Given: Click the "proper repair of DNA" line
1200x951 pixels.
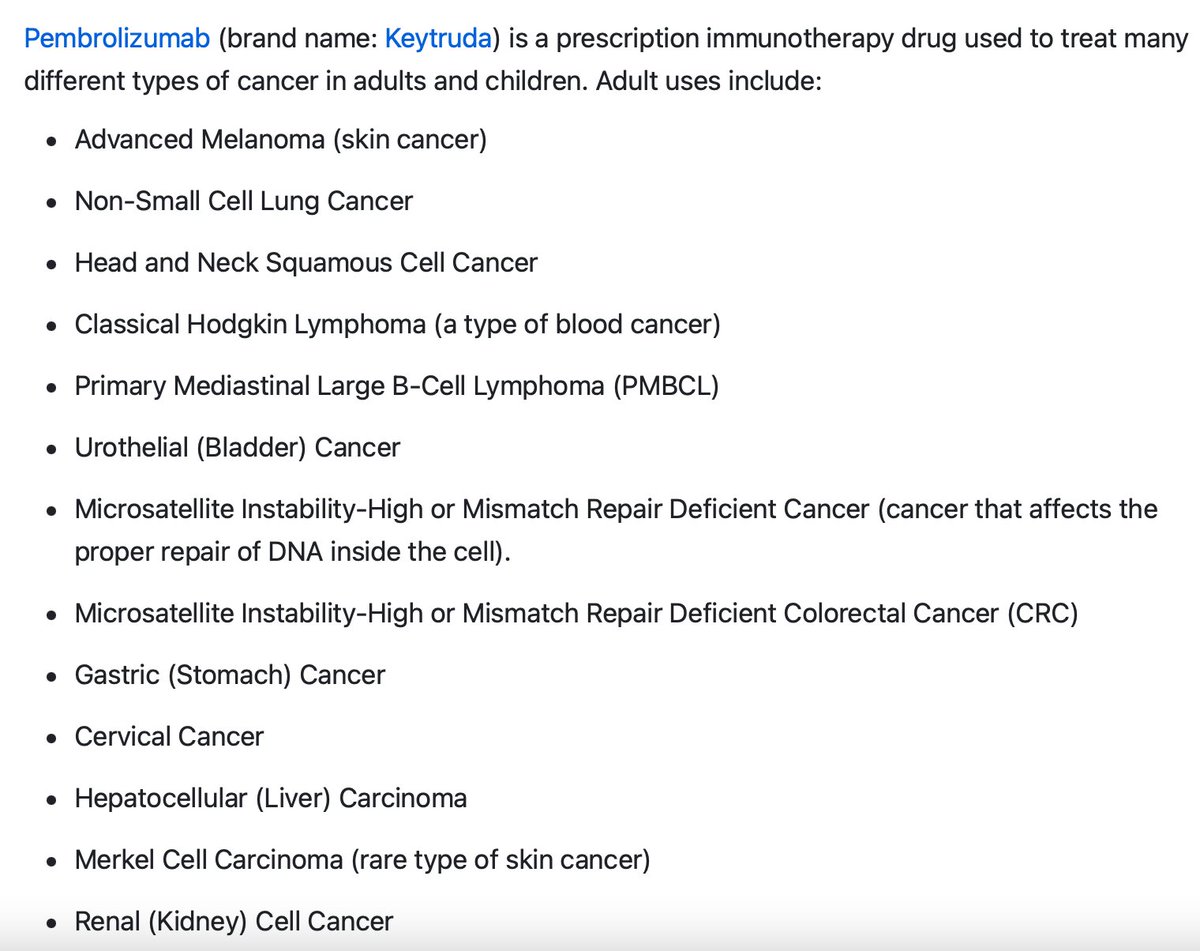Looking at the screenshot, I should coord(292,551).
